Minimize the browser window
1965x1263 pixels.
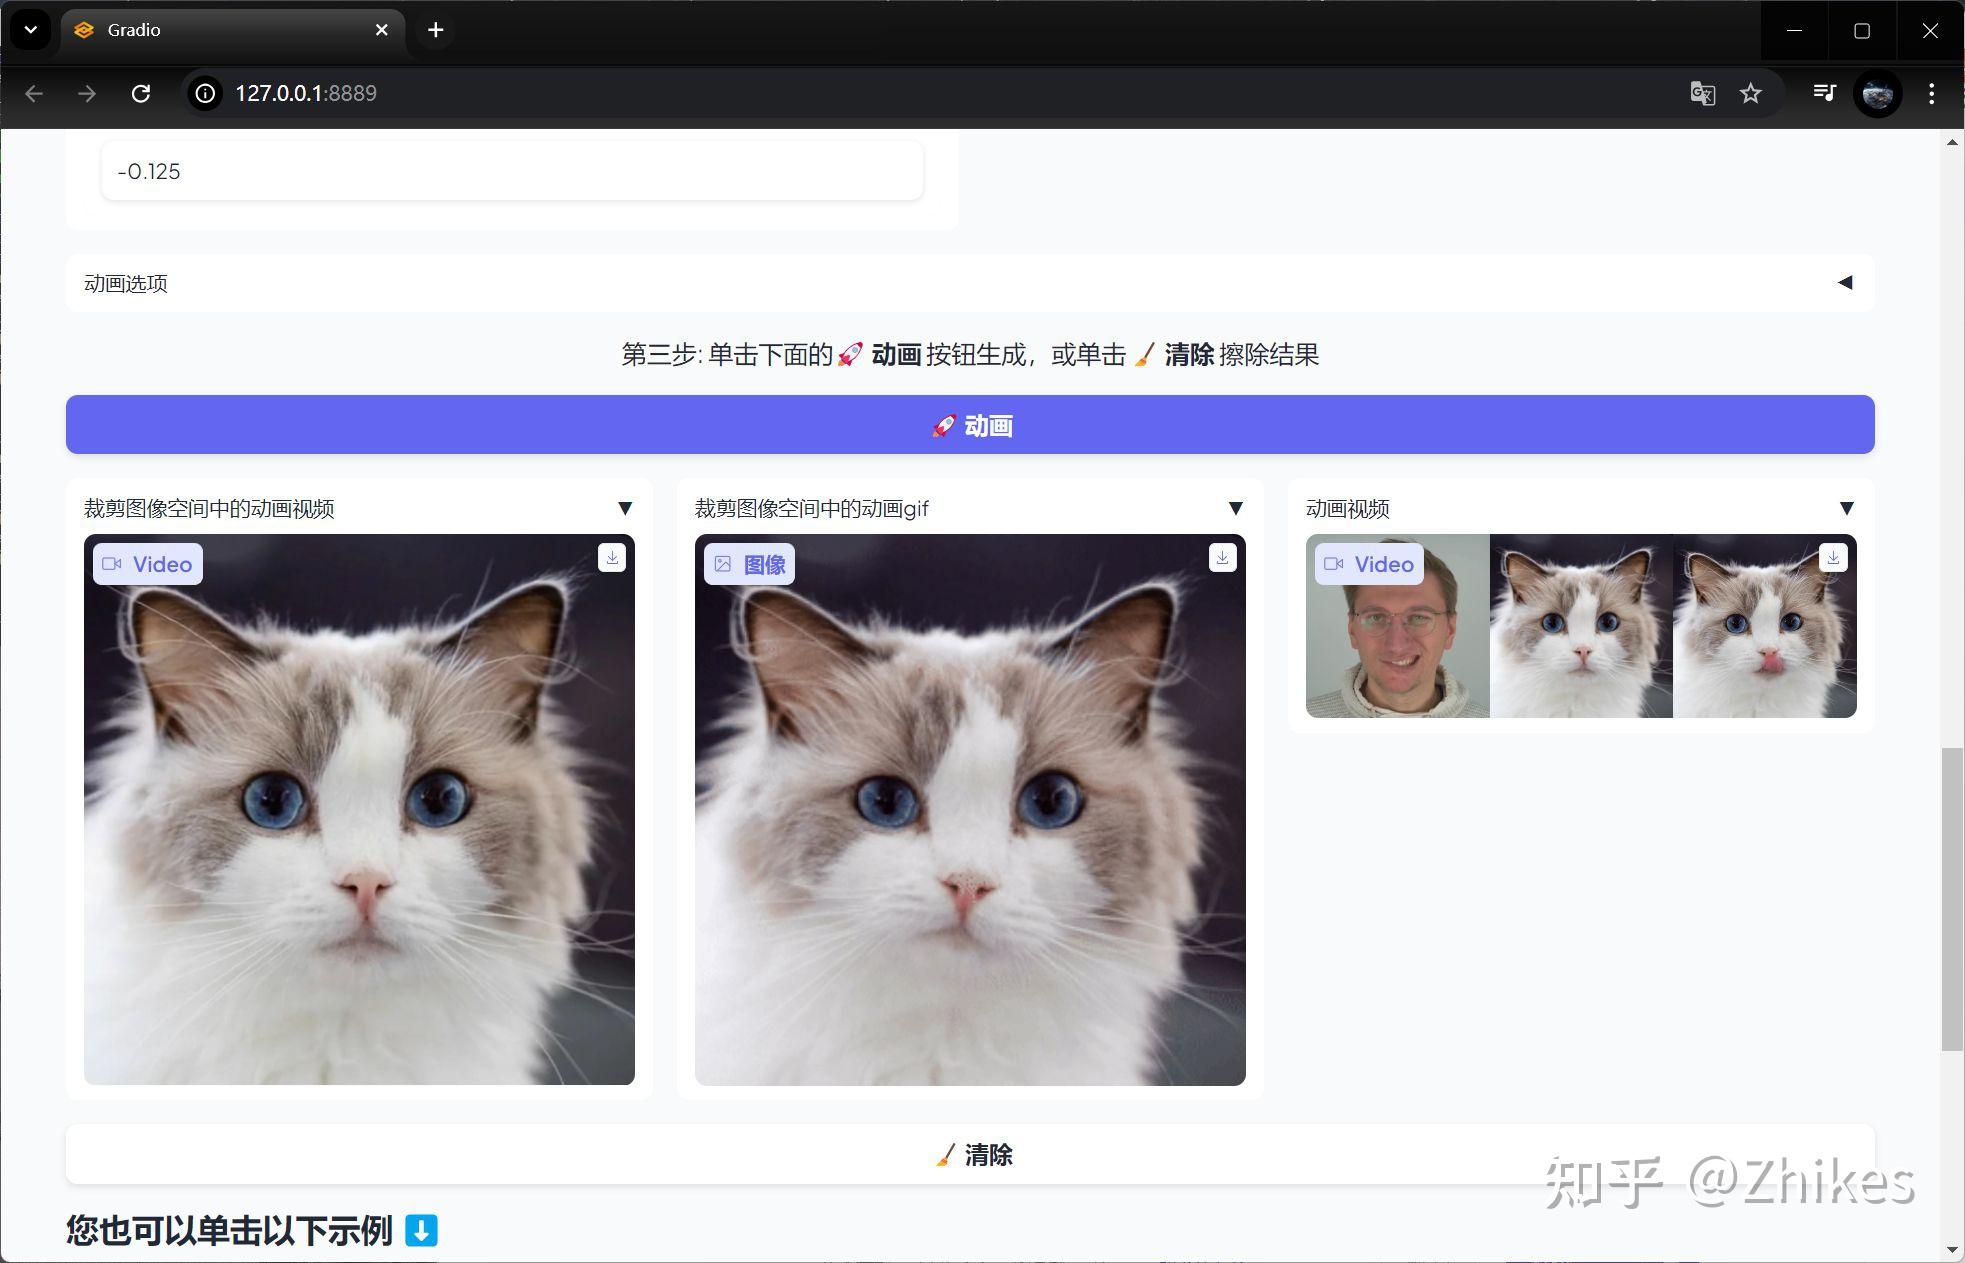click(x=1794, y=30)
